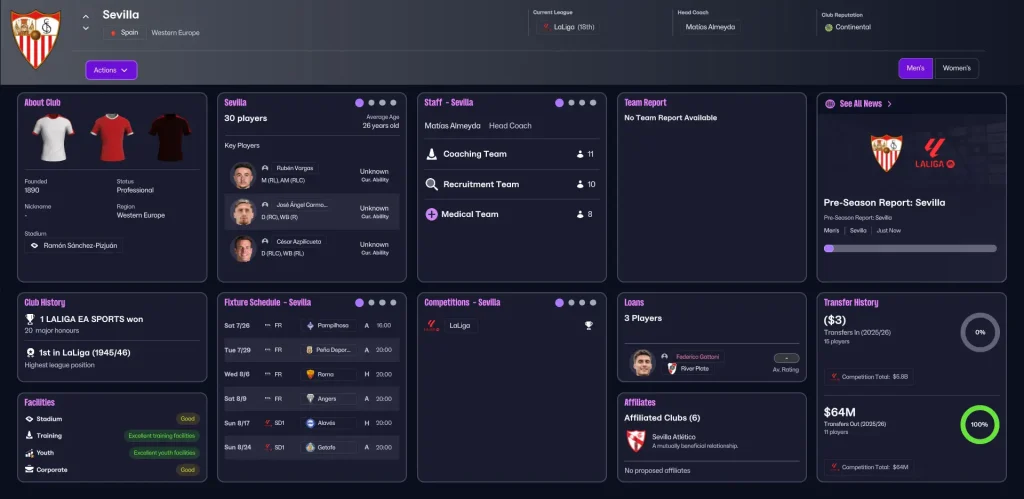Select second page dot in Sevilla squad panel
1024x499 pixels.
[x=371, y=103]
